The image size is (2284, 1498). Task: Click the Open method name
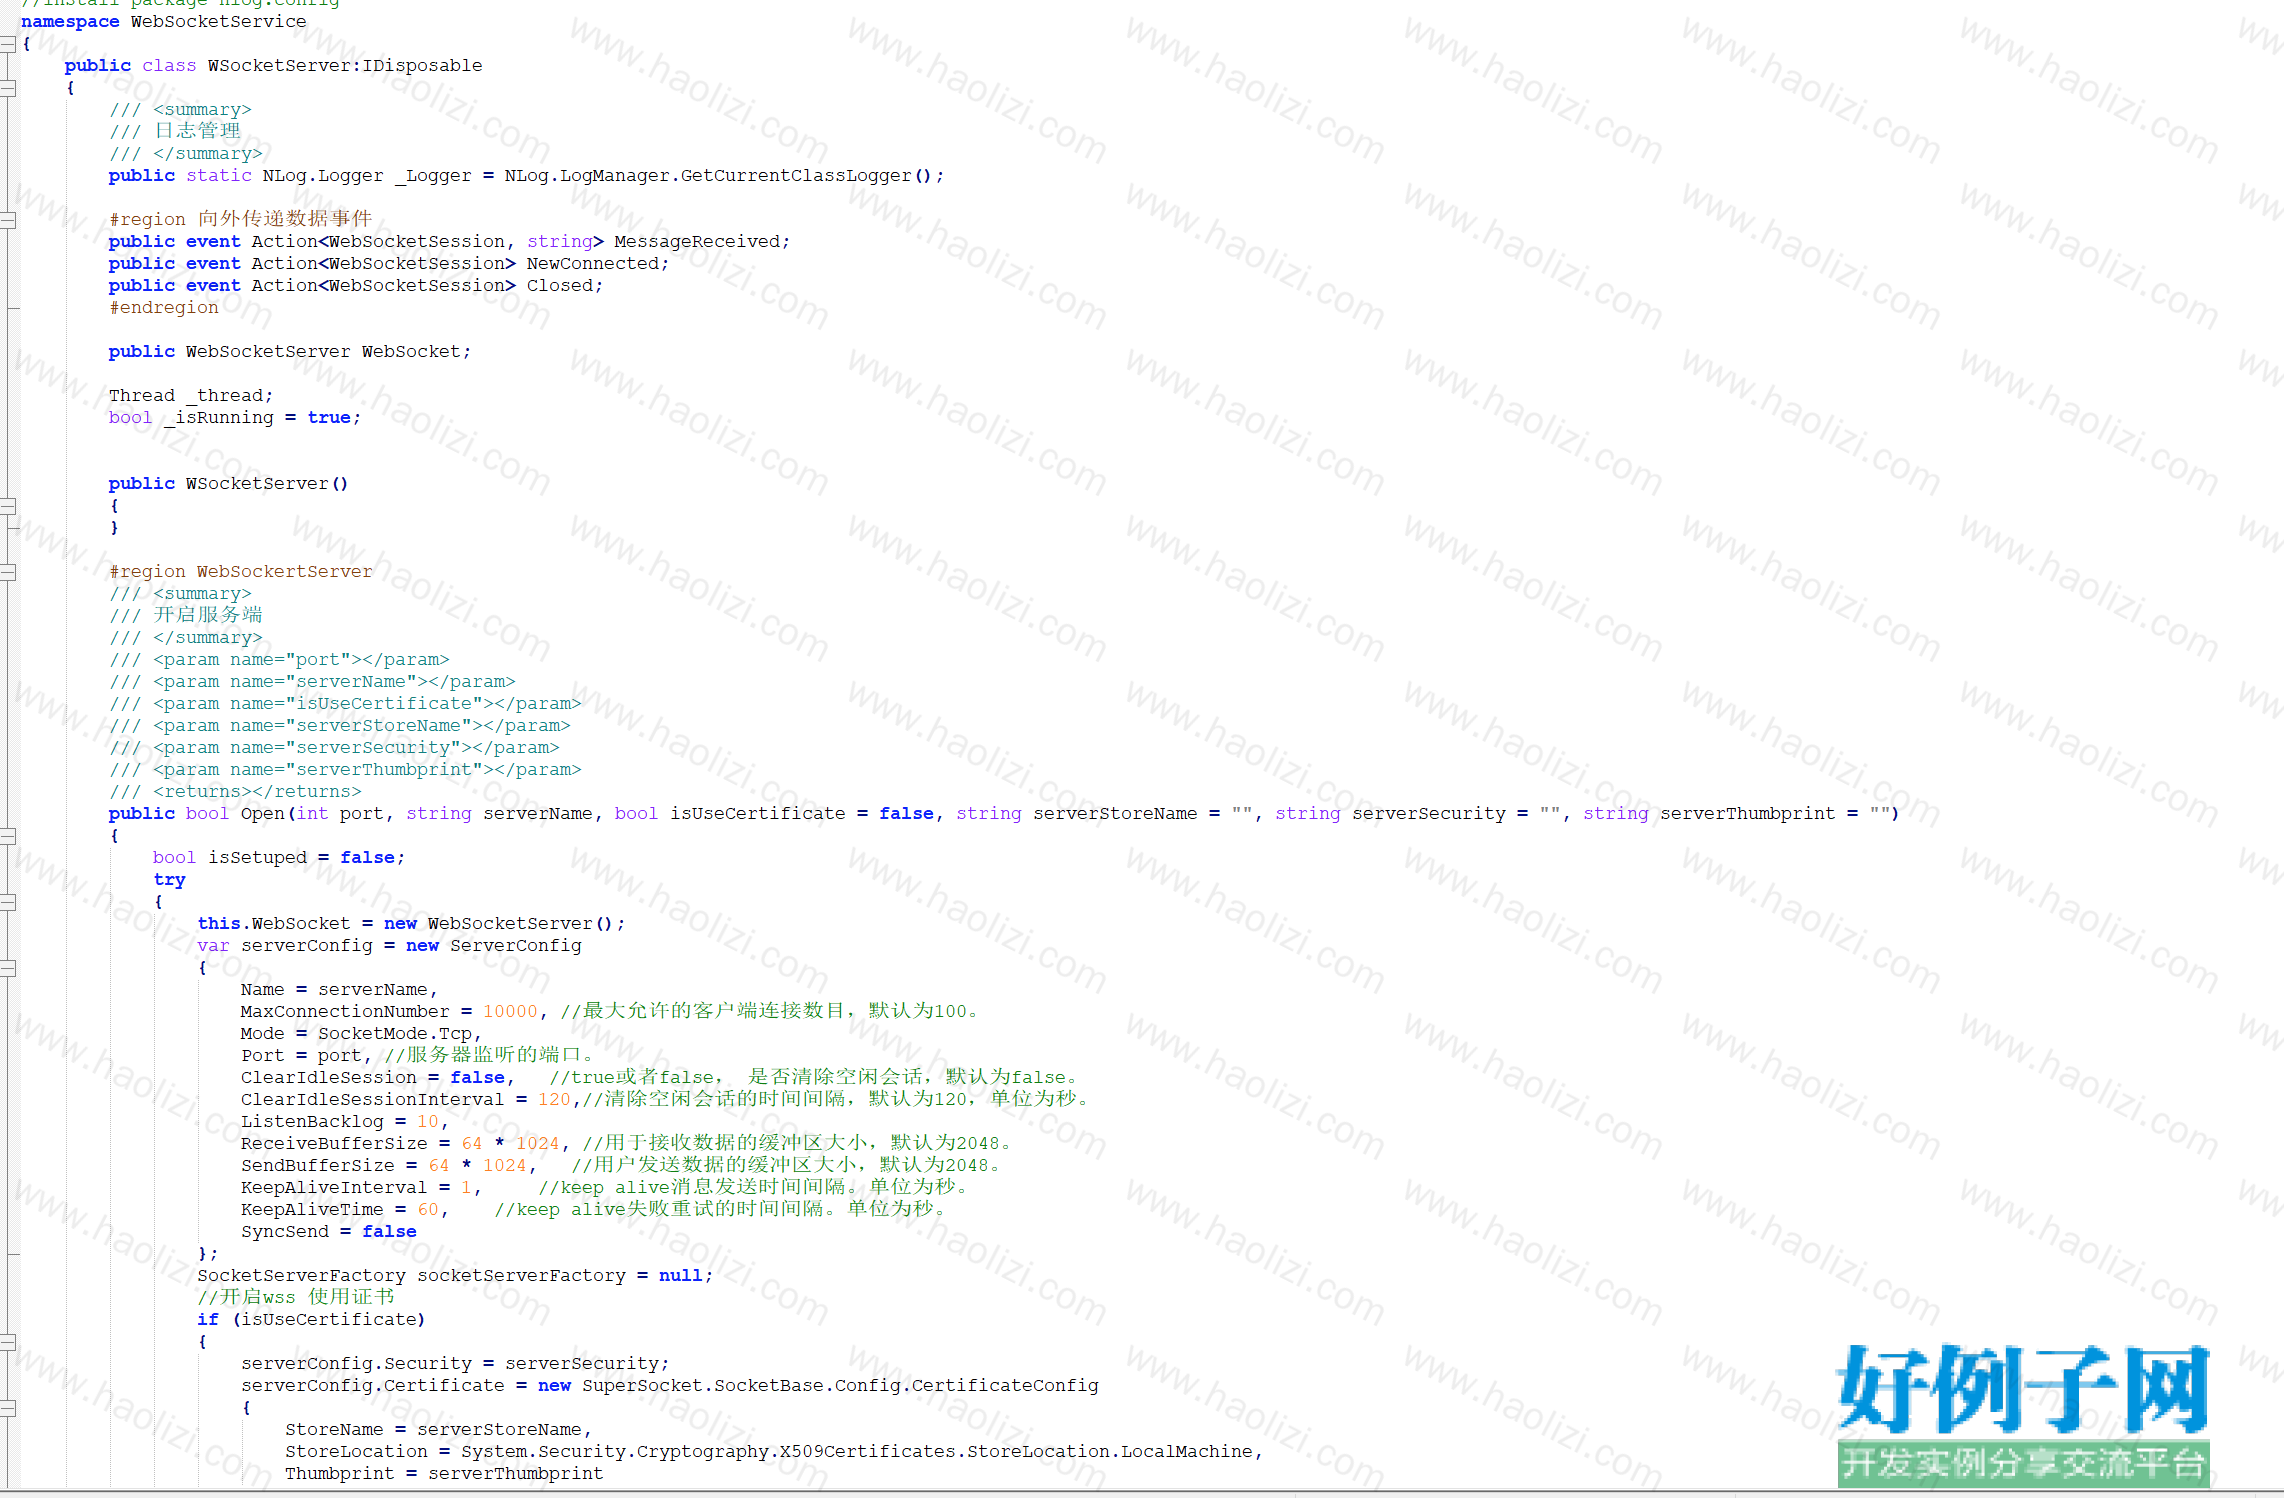(263, 814)
